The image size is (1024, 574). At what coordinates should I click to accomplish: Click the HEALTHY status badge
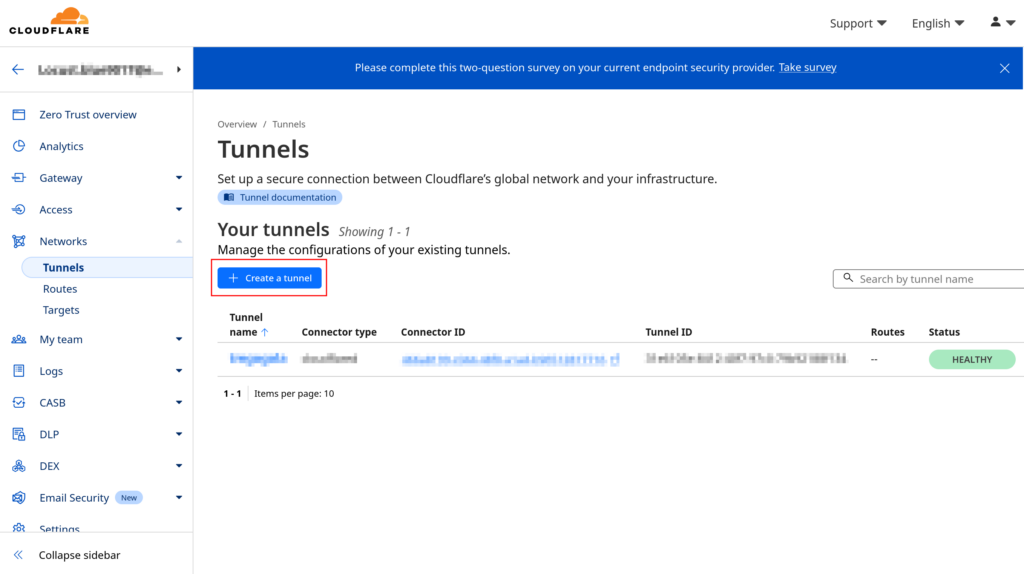(972, 359)
